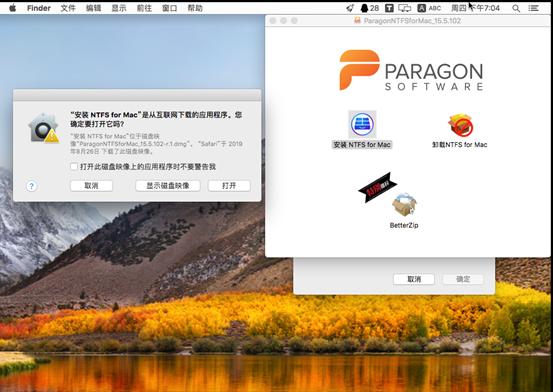Click 取消 in the background sheet
This screenshot has height=392, width=553.
(x=414, y=279)
